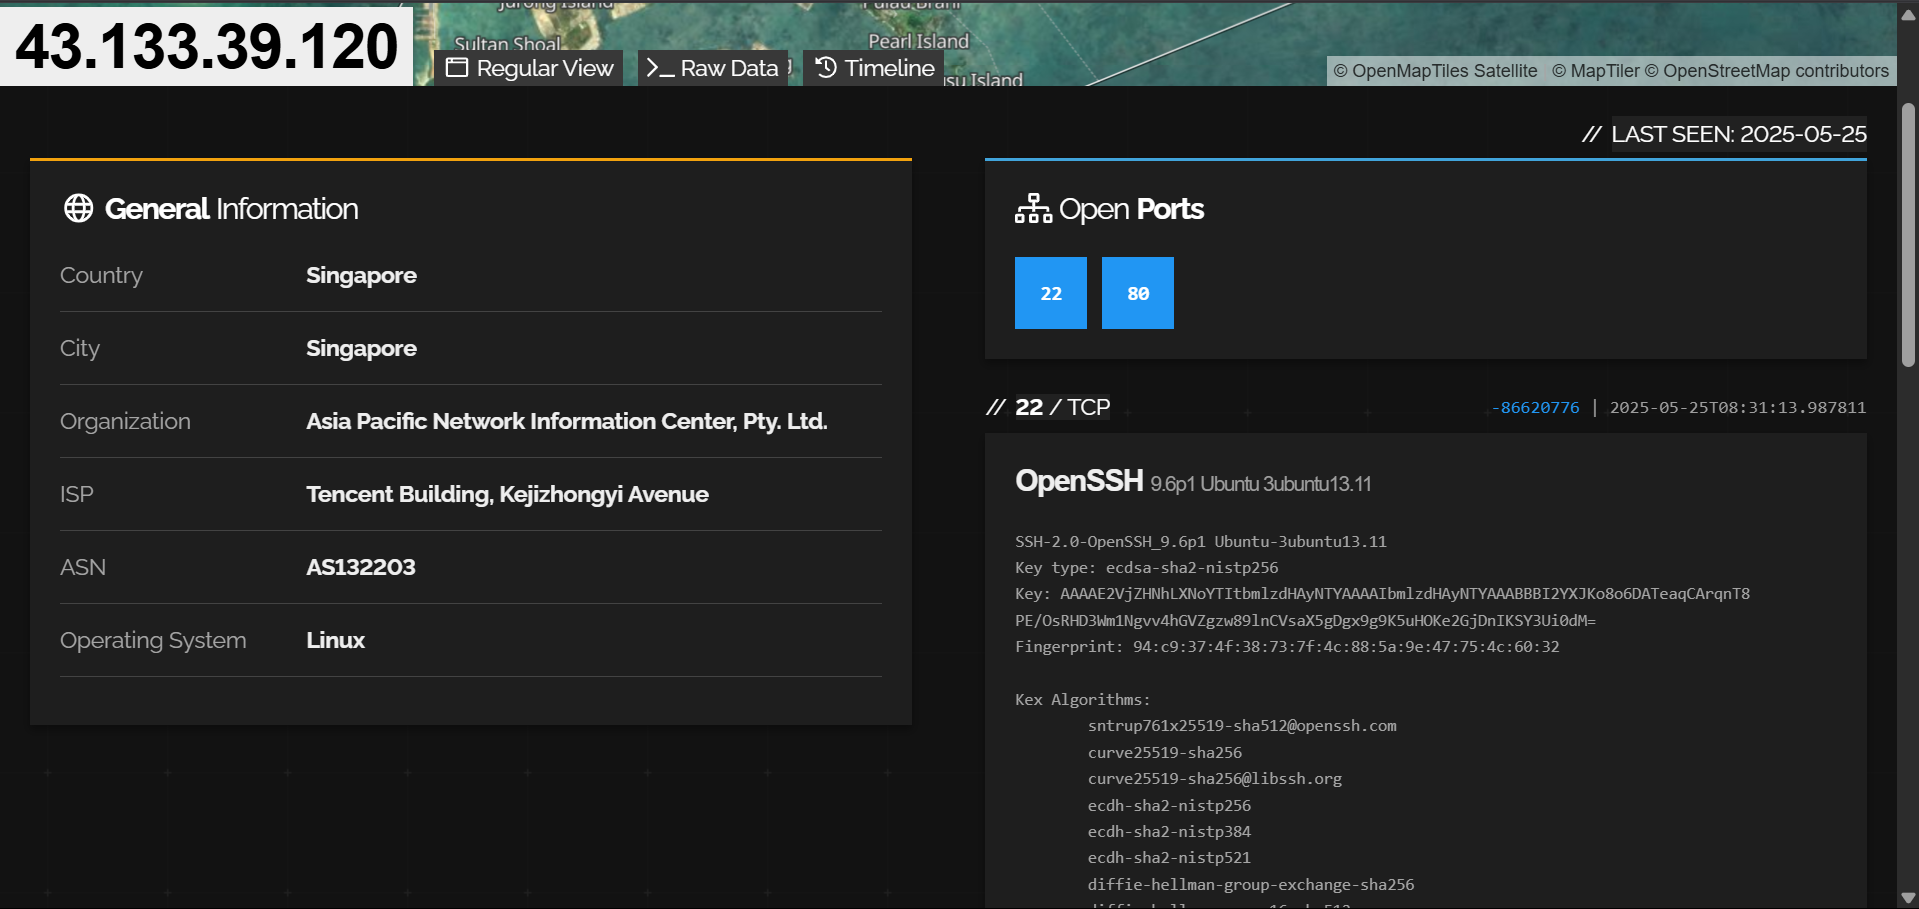Click the SSH fingerprint line
The width and height of the screenshot is (1919, 909).
point(1286,647)
